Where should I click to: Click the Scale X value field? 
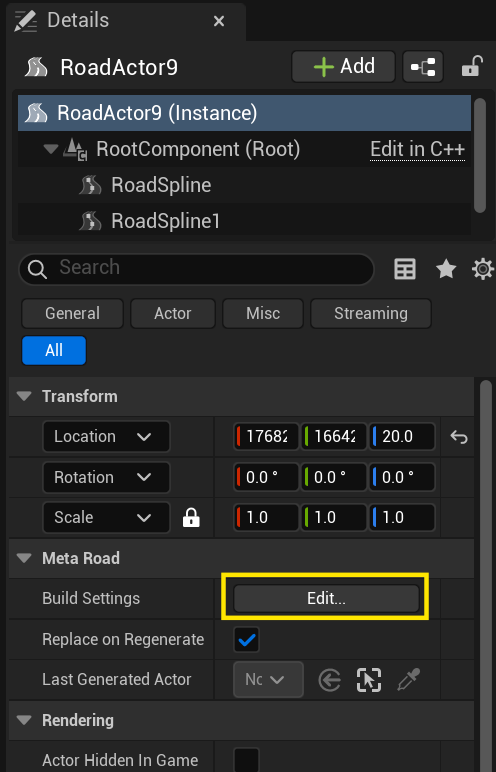pyautogui.click(x=266, y=517)
